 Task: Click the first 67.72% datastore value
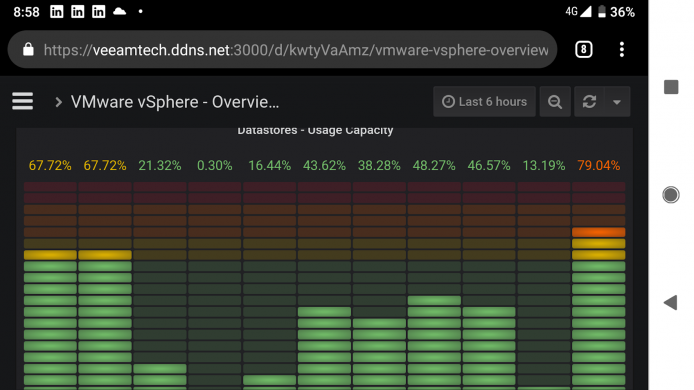pos(50,166)
